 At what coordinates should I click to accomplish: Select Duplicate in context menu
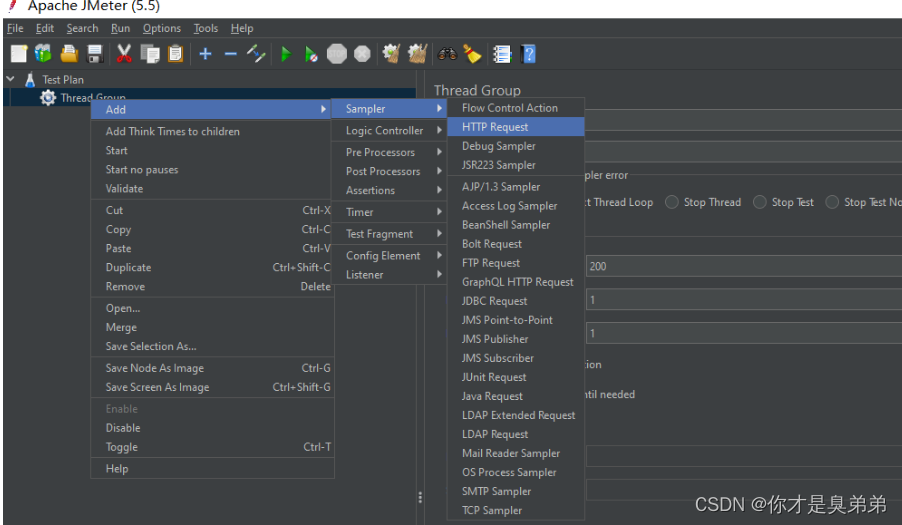coord(212,267)
